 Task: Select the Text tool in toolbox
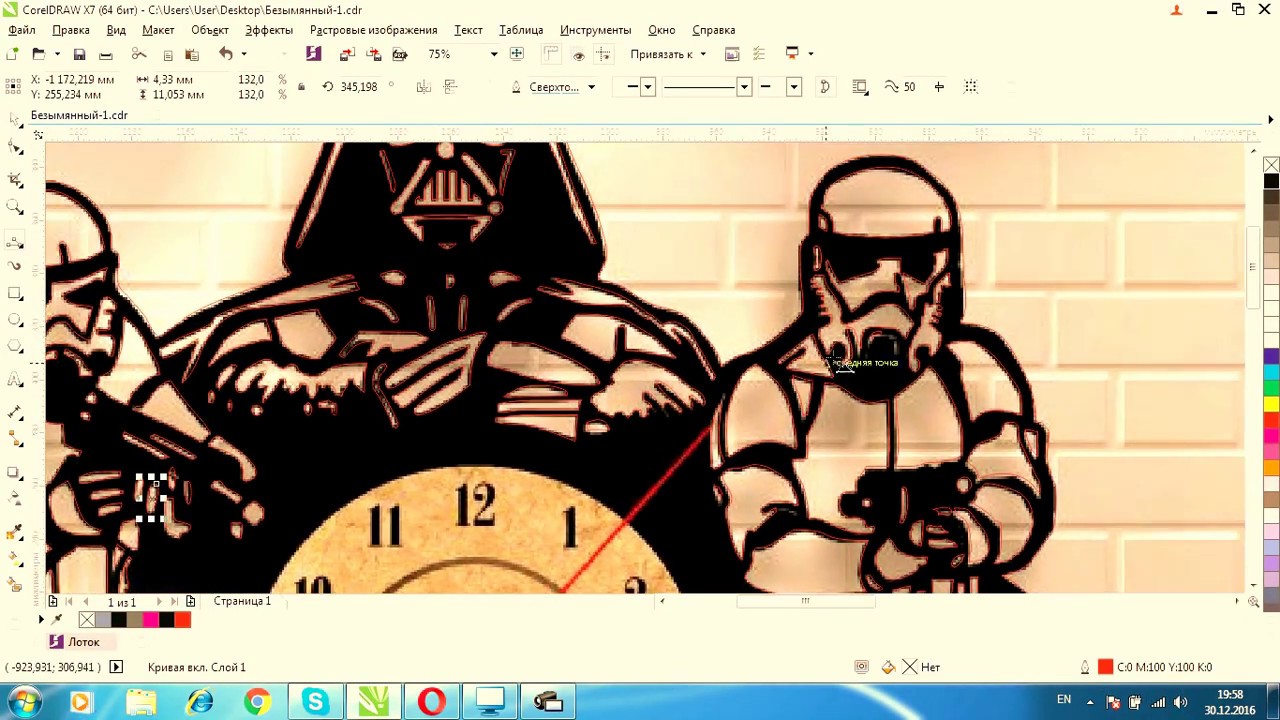(15, 380)
